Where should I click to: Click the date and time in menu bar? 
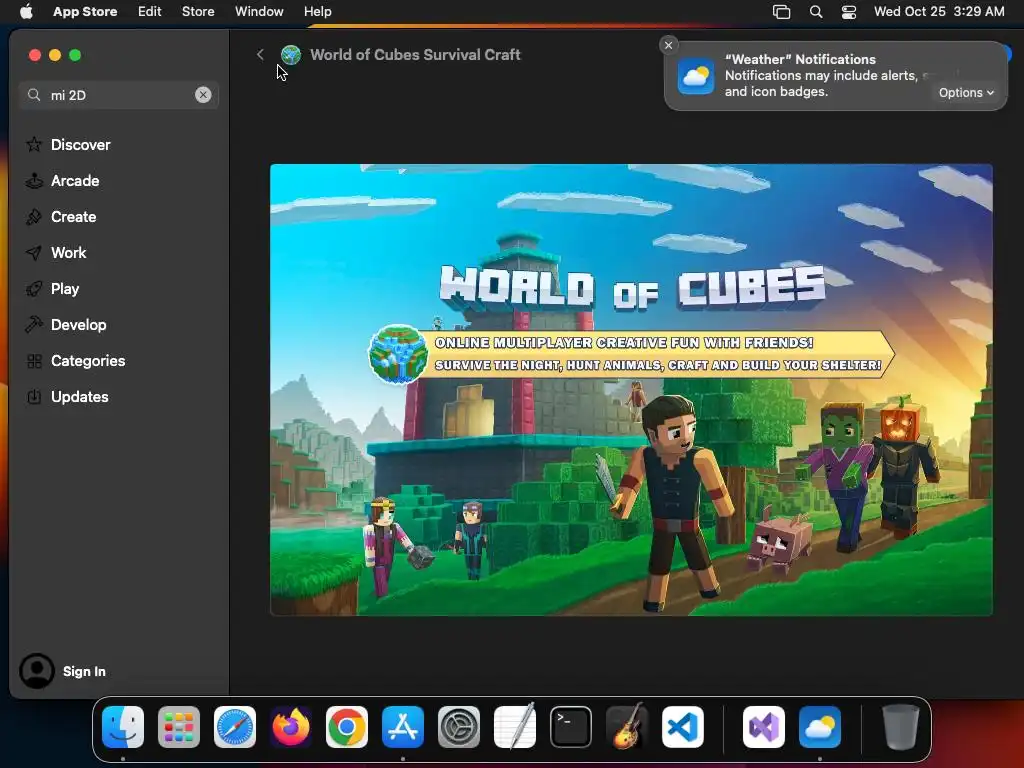tap(939, 12)
